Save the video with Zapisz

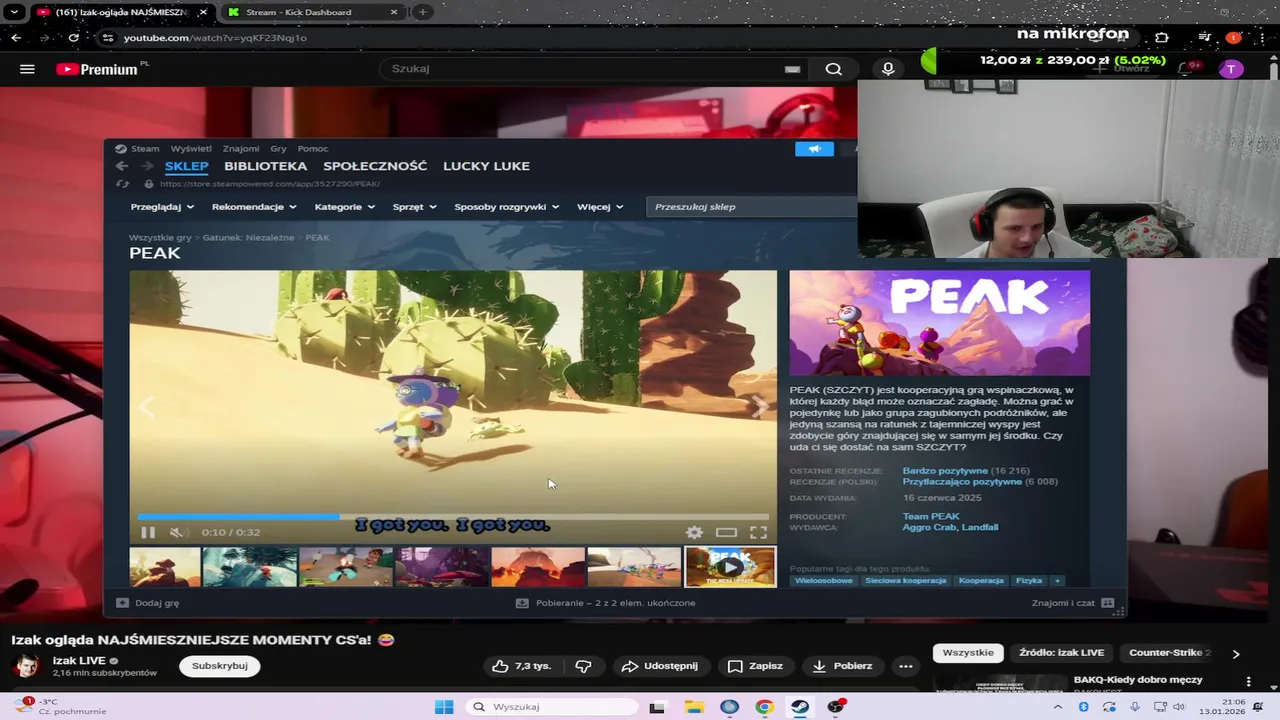coord(755,666)
